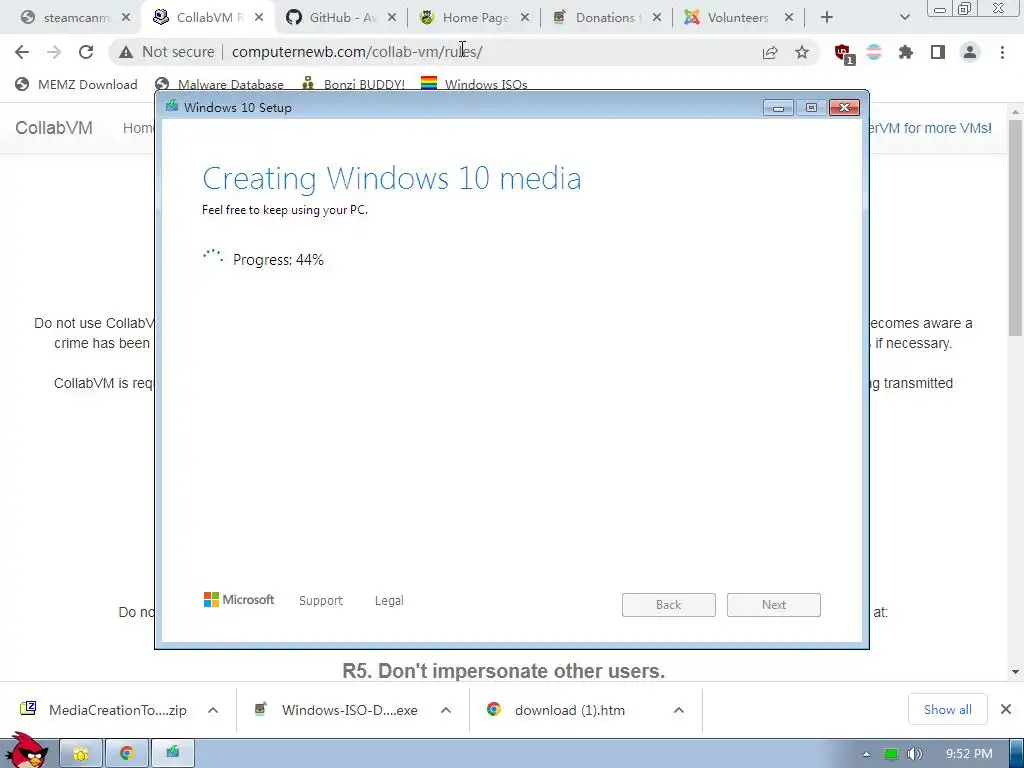This screenshot has width=1024, height=768.
Task: Click the address bar URL
Action: tap(357, 52)
